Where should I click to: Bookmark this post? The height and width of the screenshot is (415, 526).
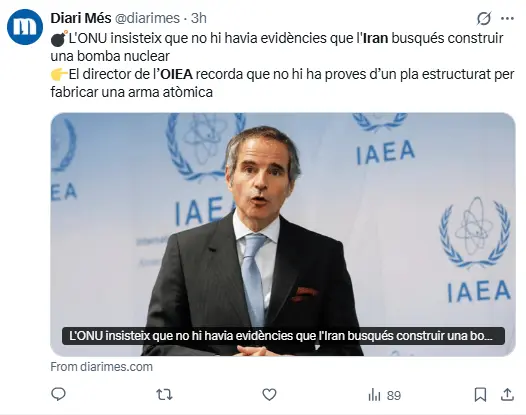click(x=480, y=395)
